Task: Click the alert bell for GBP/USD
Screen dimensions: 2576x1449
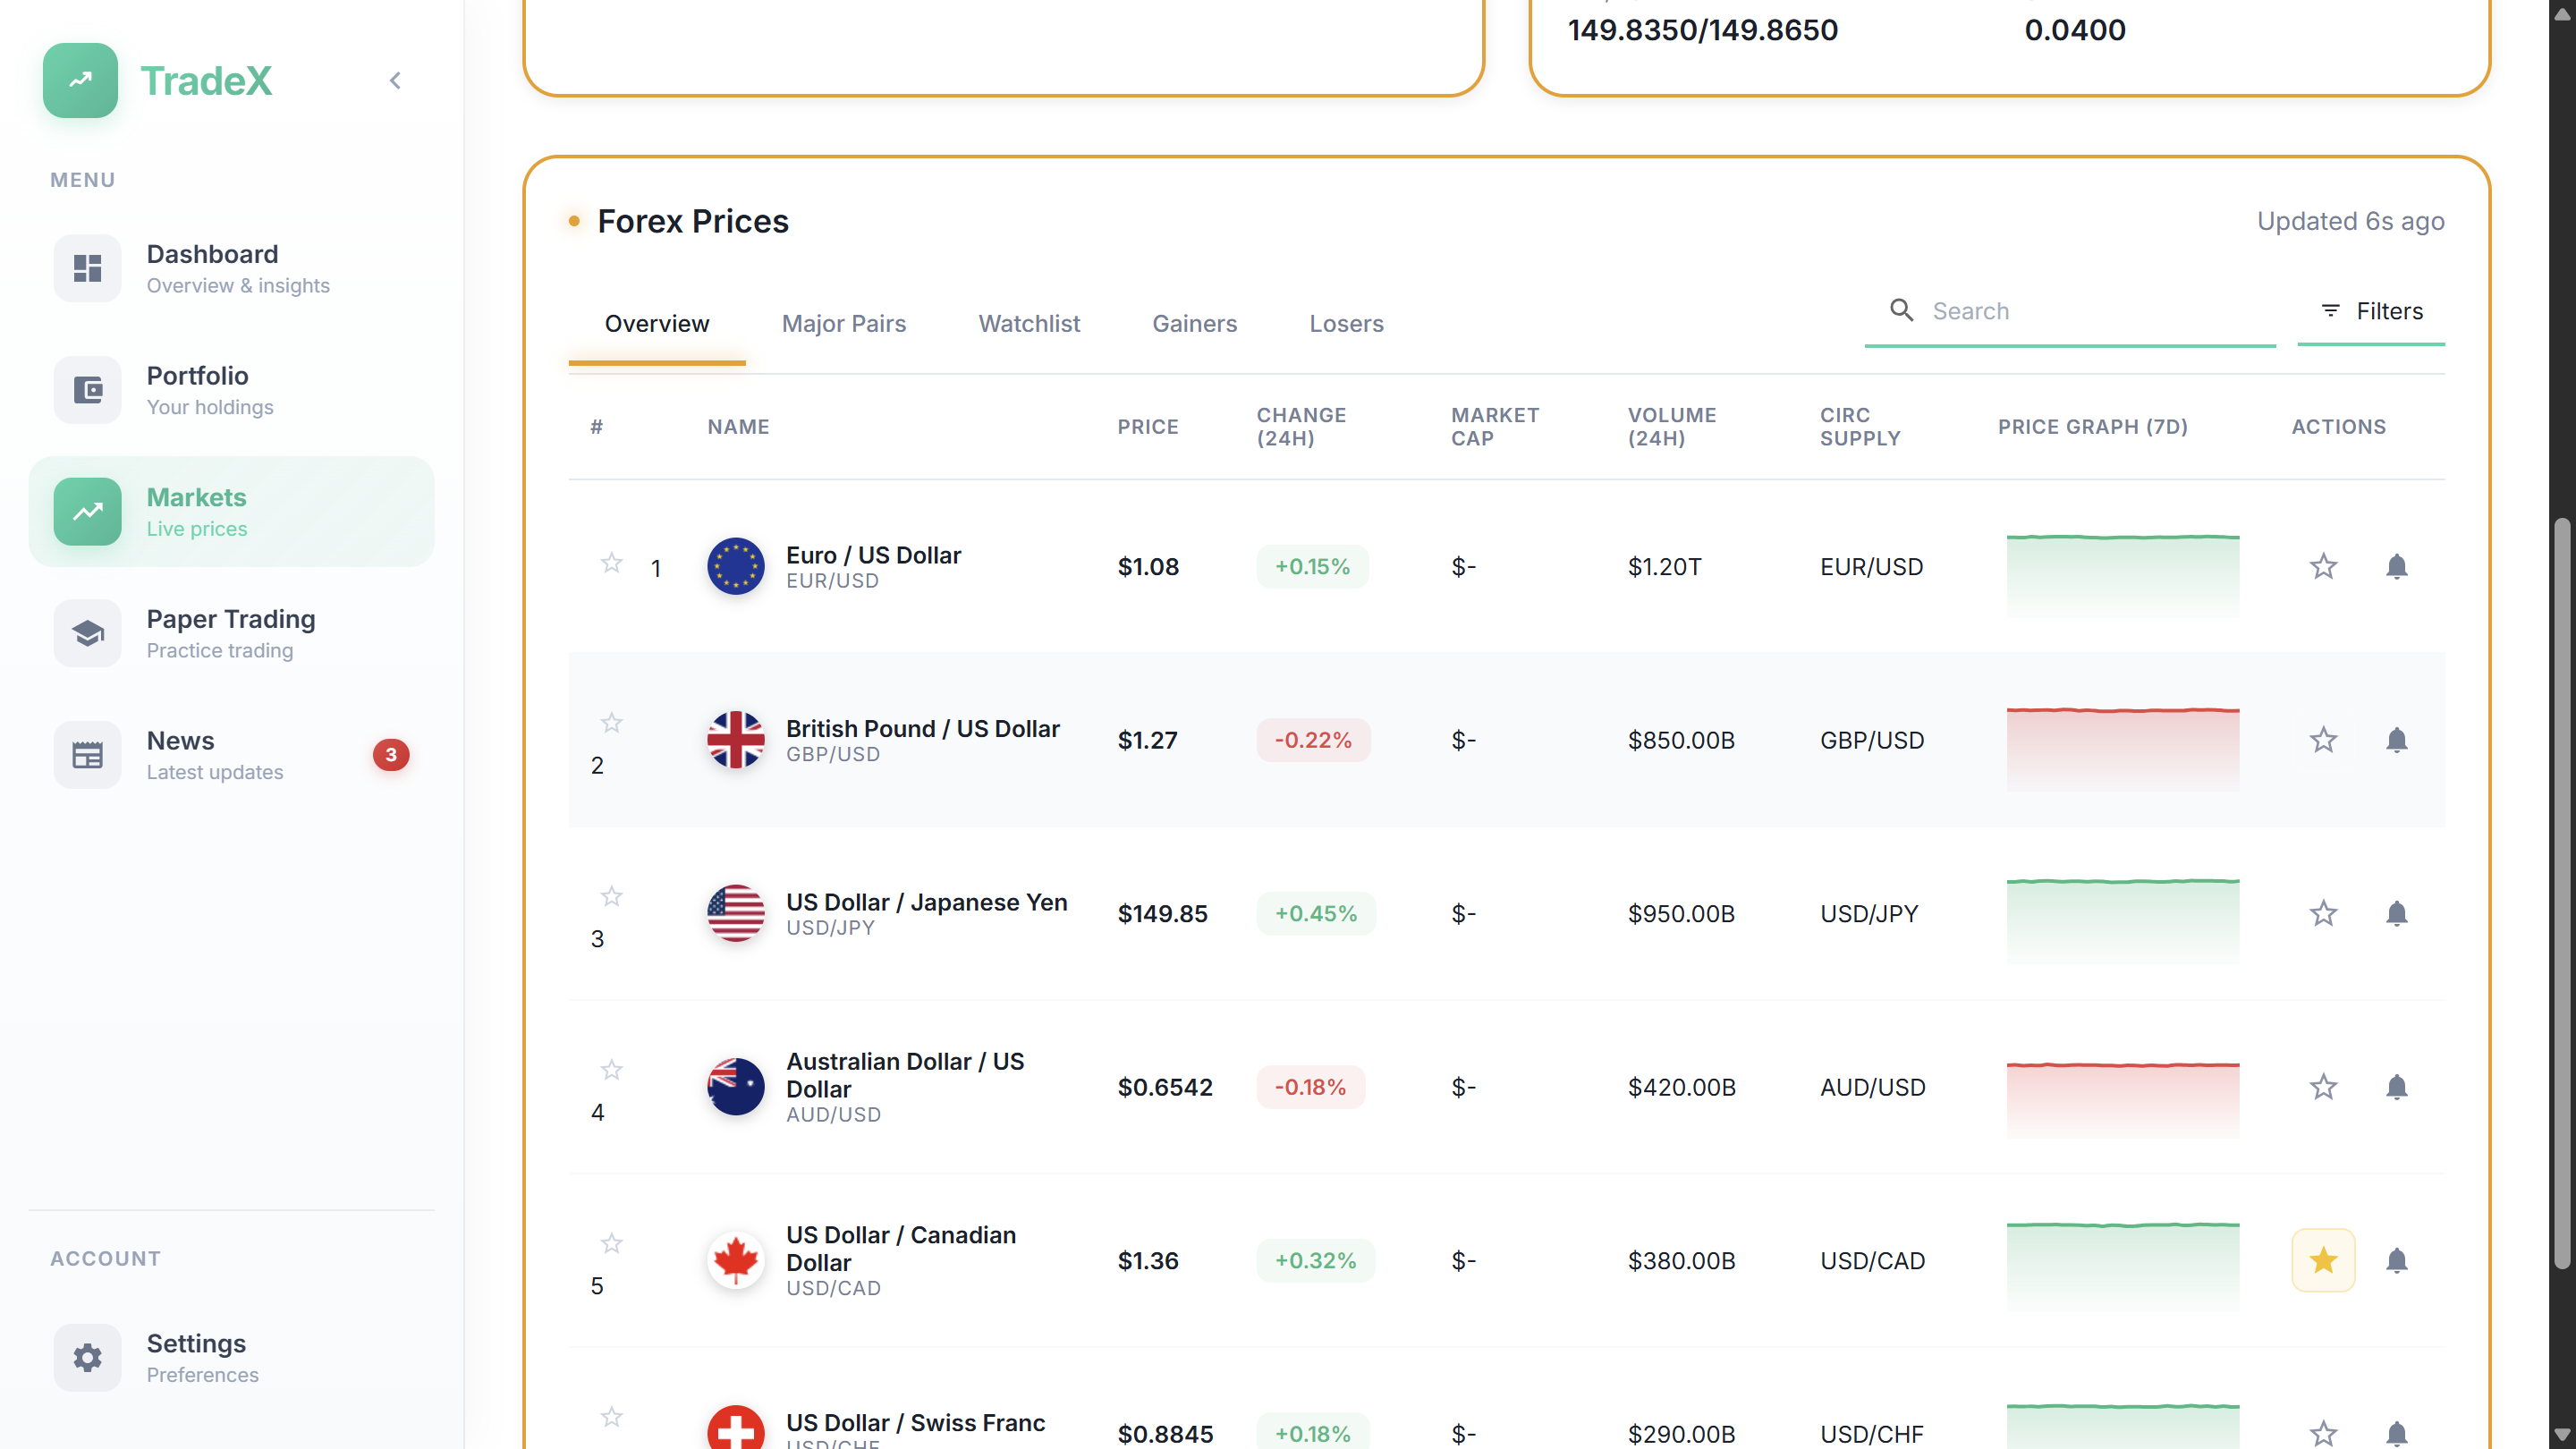Action: tap(2396, 740)
